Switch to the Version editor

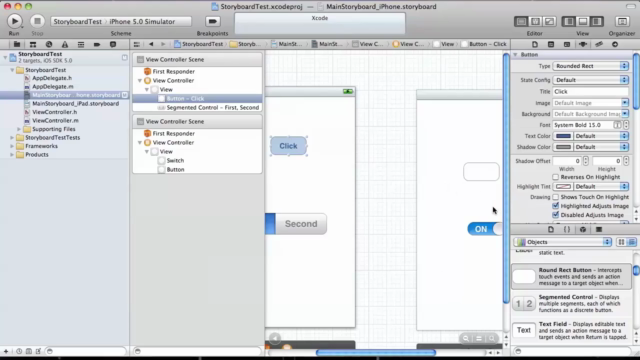pos(549,21)
